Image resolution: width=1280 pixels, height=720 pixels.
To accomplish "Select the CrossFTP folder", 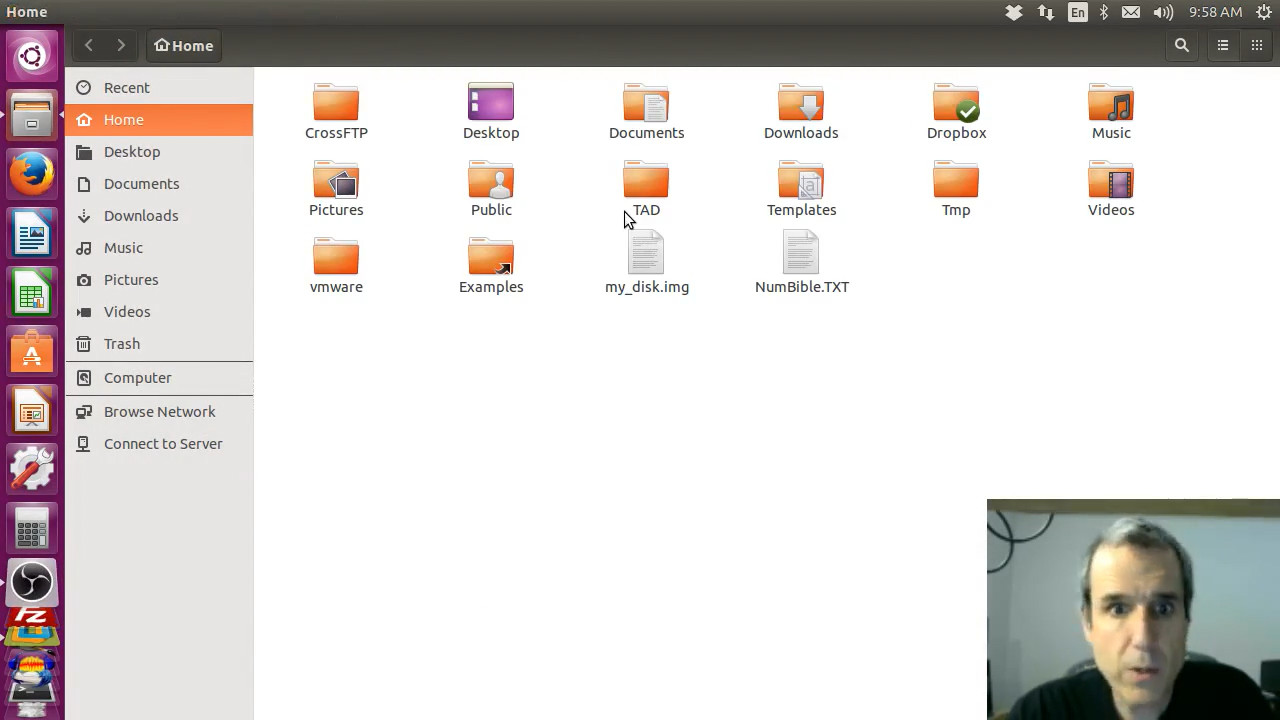I will (x=336, y=111).
